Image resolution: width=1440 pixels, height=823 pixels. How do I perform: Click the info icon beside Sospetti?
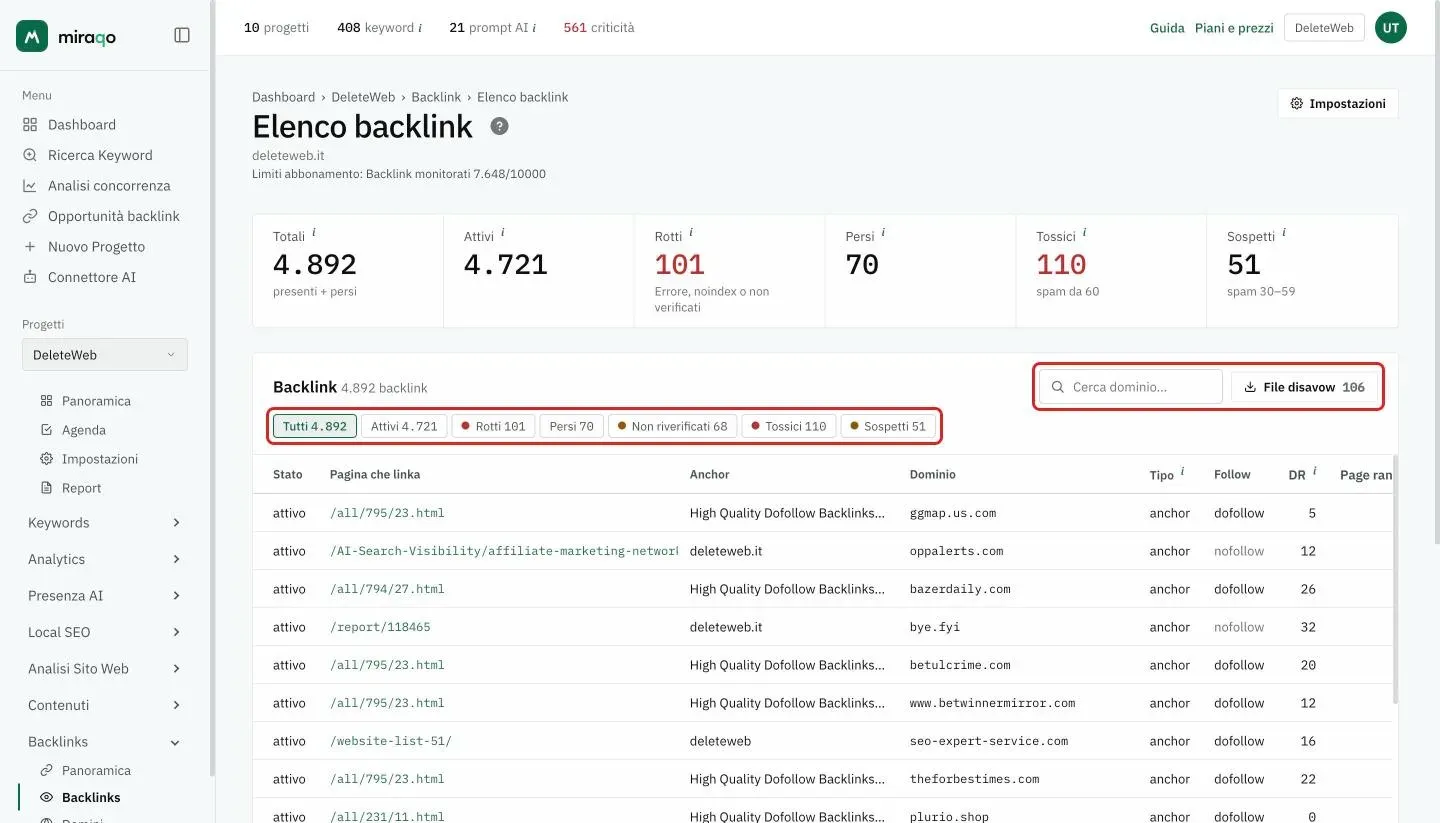1284,232
